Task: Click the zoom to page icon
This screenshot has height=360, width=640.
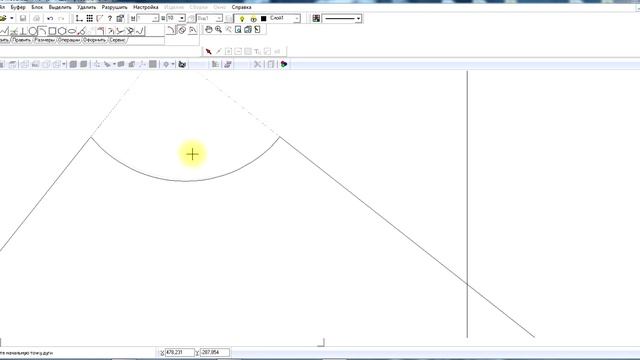Action: tap(238, 29)
